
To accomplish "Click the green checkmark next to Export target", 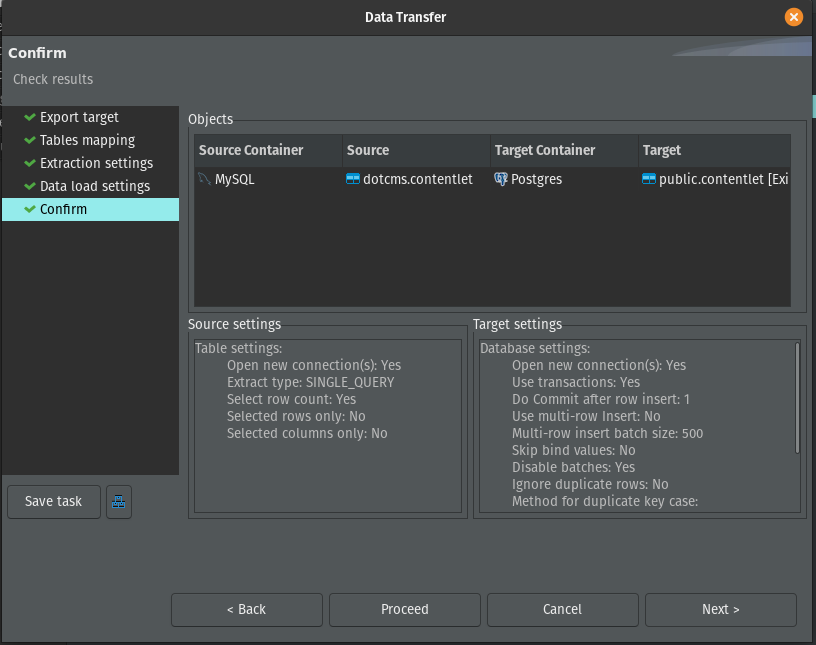I will [30, 117].
